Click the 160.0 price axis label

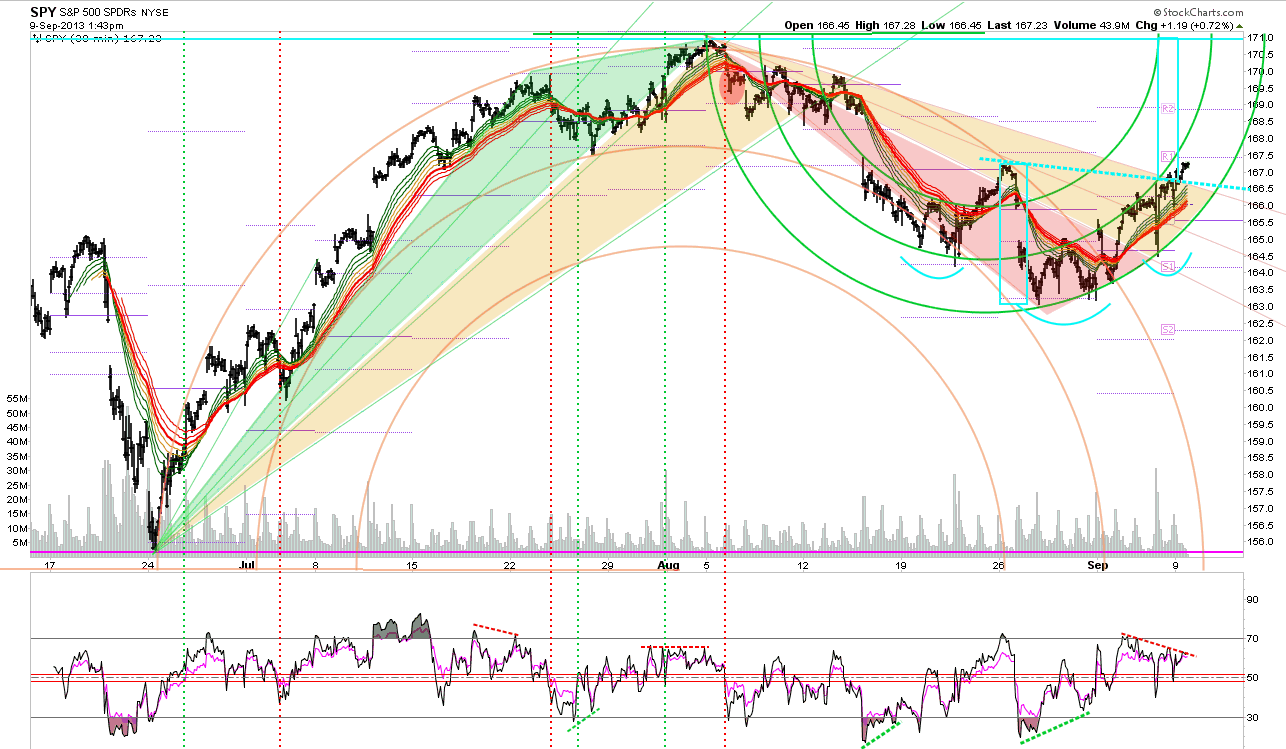(1259, 408)
